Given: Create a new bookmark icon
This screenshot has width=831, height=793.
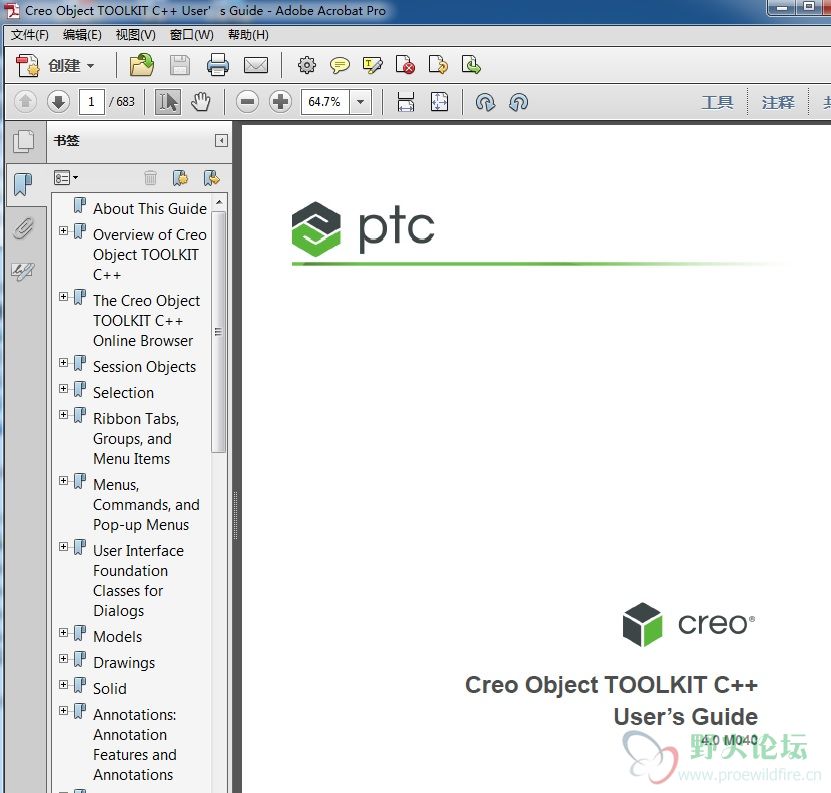Looking at the screenshot, I should pyautogui.click(x=180, y=178).
